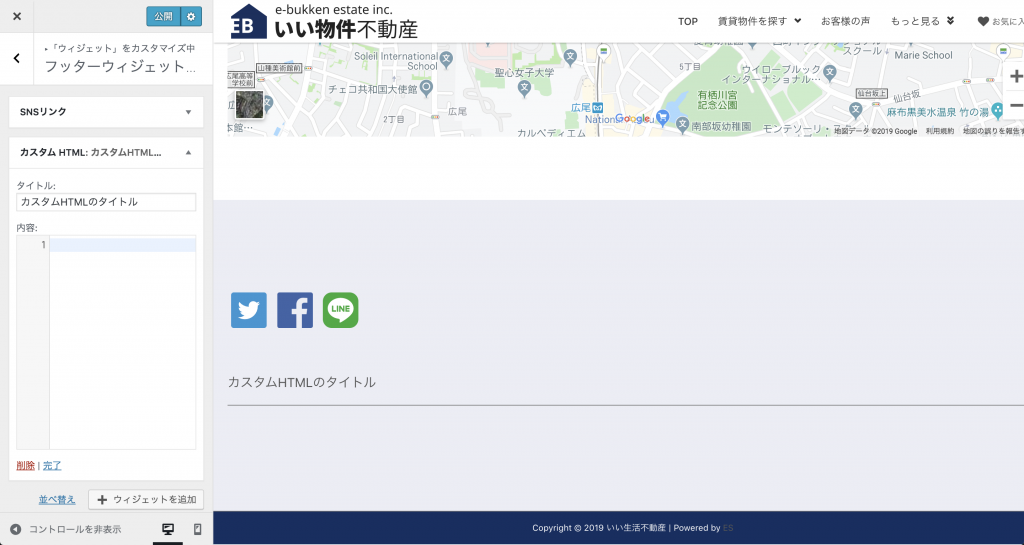Viewport: 1024px width, 545px height.
Task: Click the 削除 link
Action: pos(26,465)
